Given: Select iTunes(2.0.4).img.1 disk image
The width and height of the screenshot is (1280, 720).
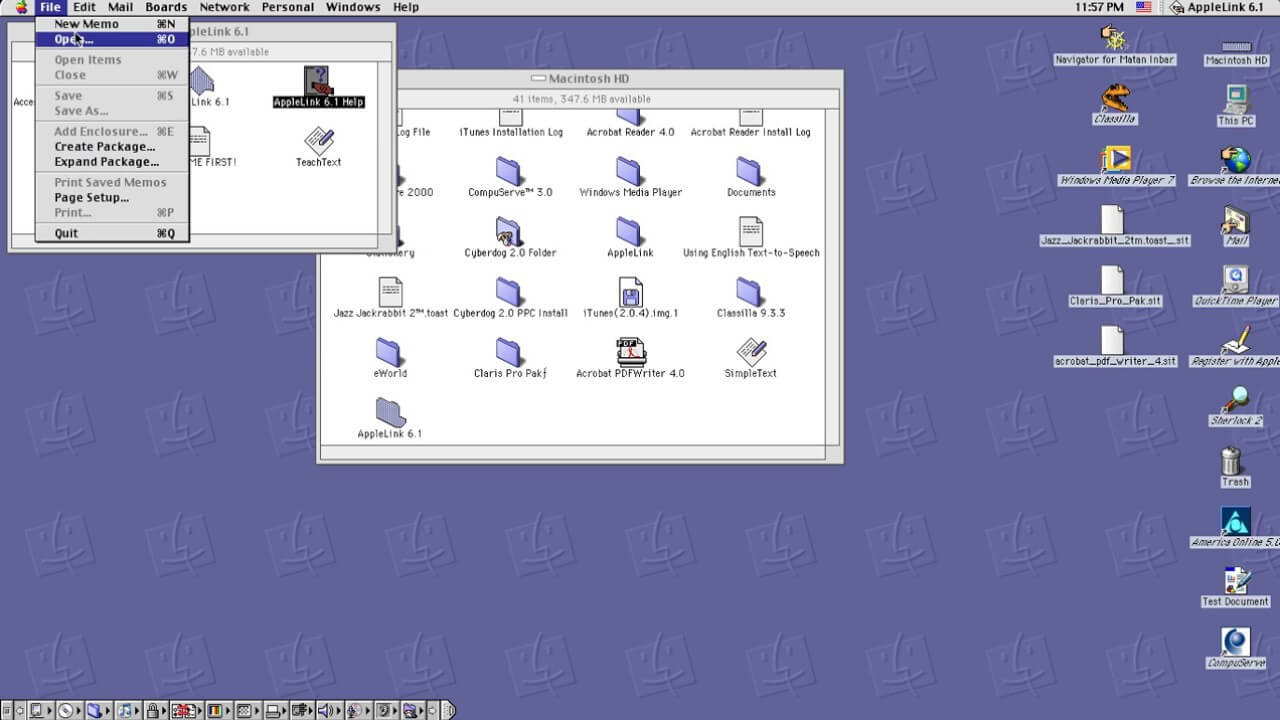Looking at the screenshot, I should (630, 298).
